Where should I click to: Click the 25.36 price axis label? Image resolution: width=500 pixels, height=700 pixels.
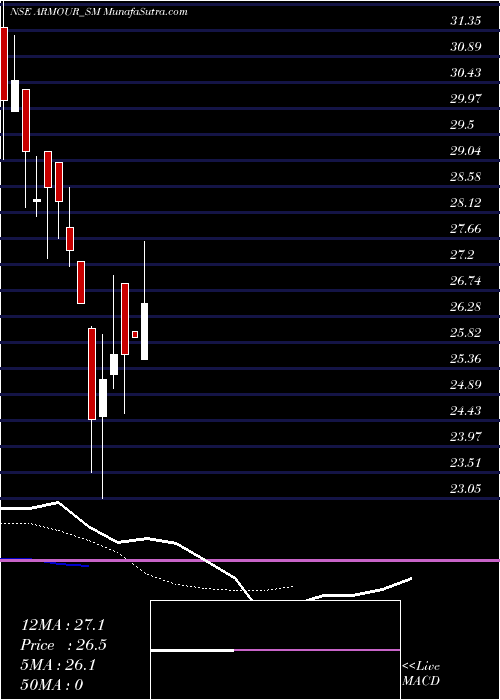click(466, 358)
